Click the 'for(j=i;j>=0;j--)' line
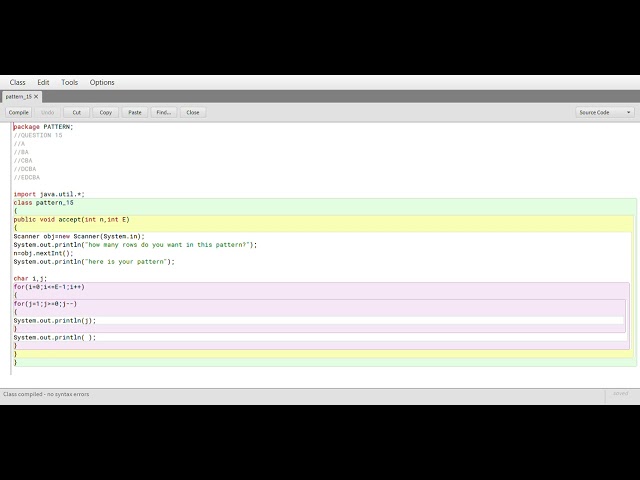Viewport: 640px width, 480px height. coord(45,304)
